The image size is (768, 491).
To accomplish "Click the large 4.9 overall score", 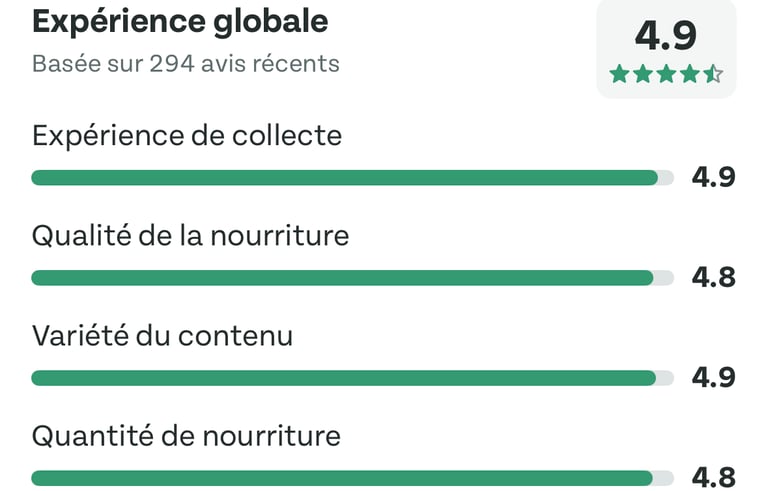I will (666, 36).
